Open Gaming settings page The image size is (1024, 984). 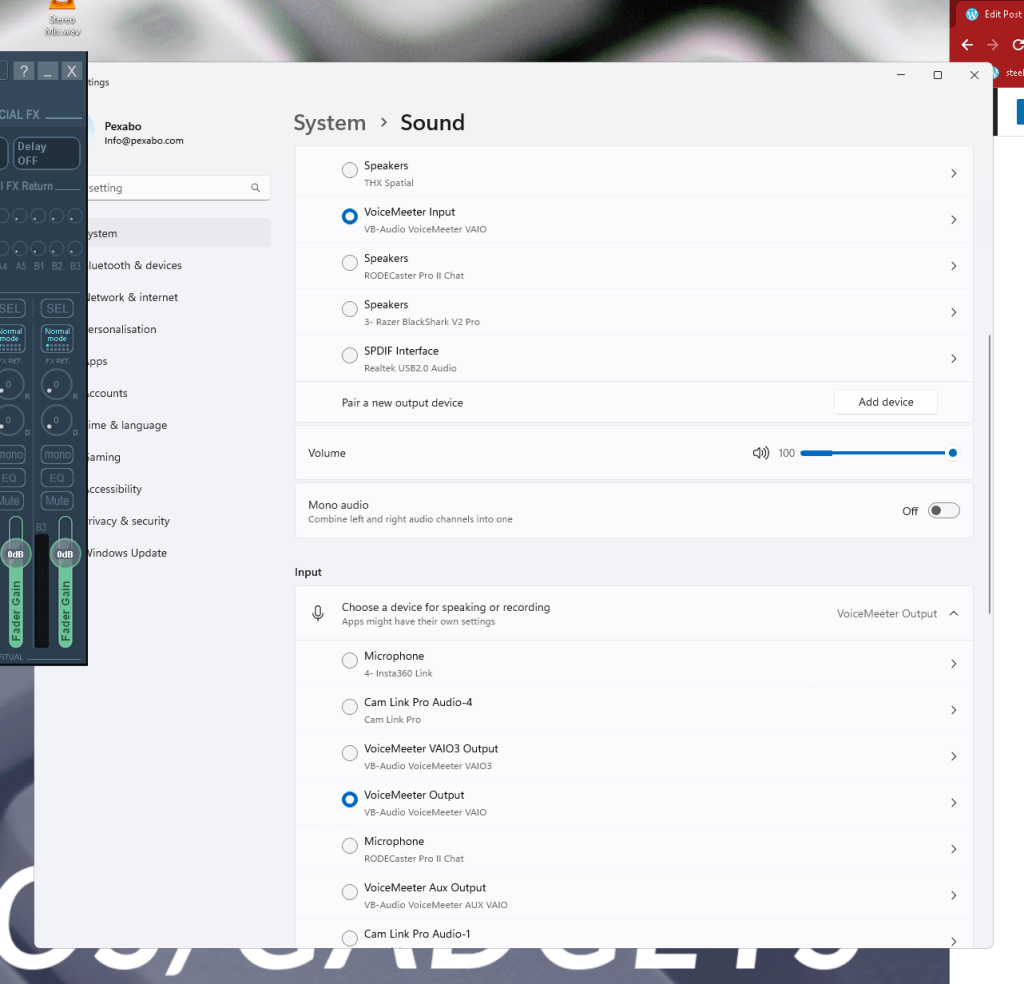pyautogui.click(x=178, y=457)
